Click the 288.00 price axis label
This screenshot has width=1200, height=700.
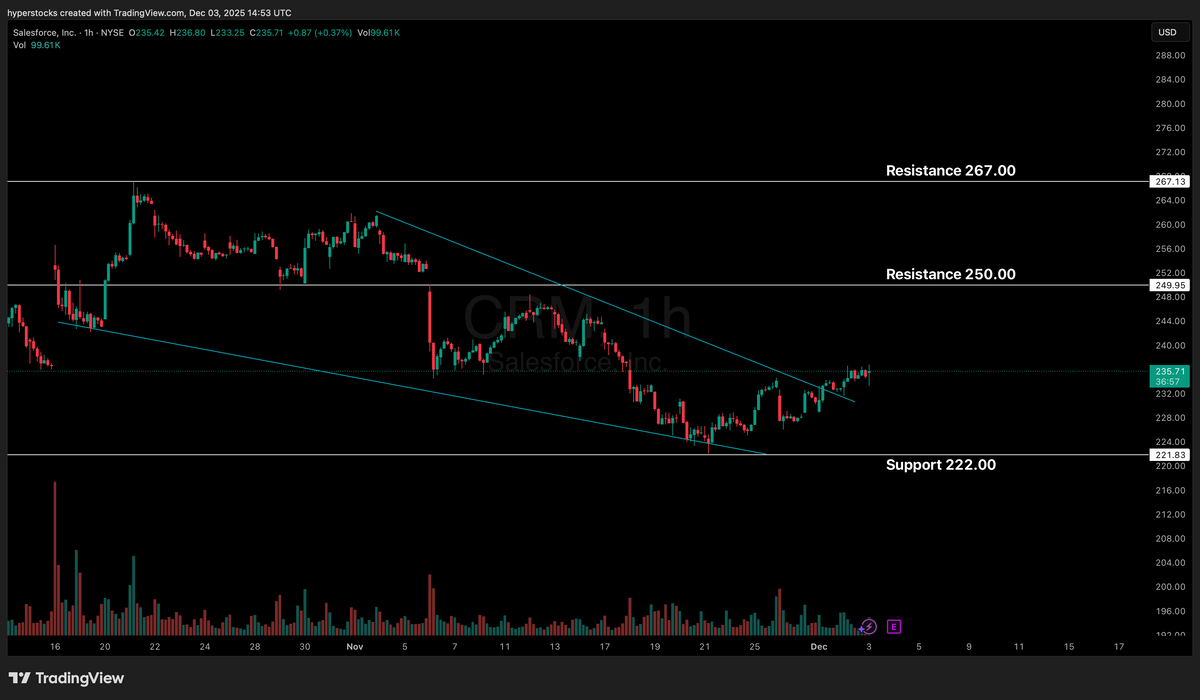coord(1171,55)
